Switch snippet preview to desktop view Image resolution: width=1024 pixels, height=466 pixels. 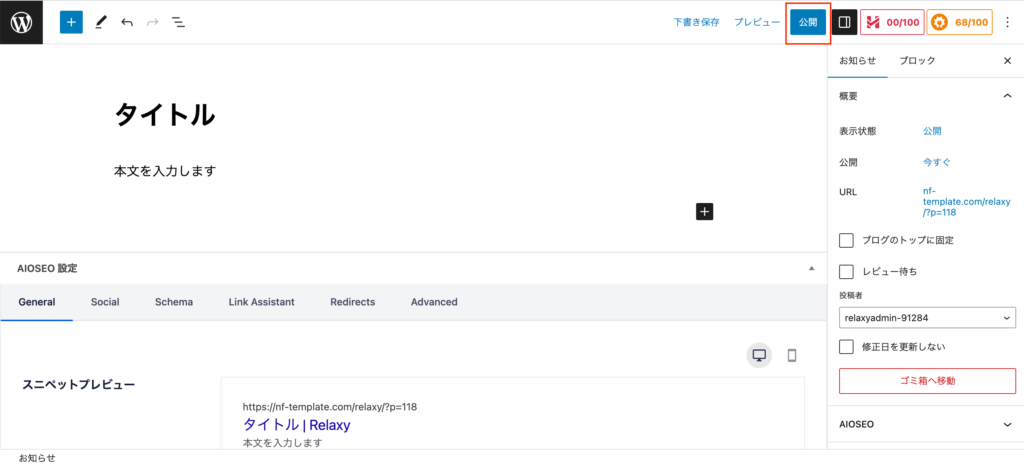click(x=759, y=355)
